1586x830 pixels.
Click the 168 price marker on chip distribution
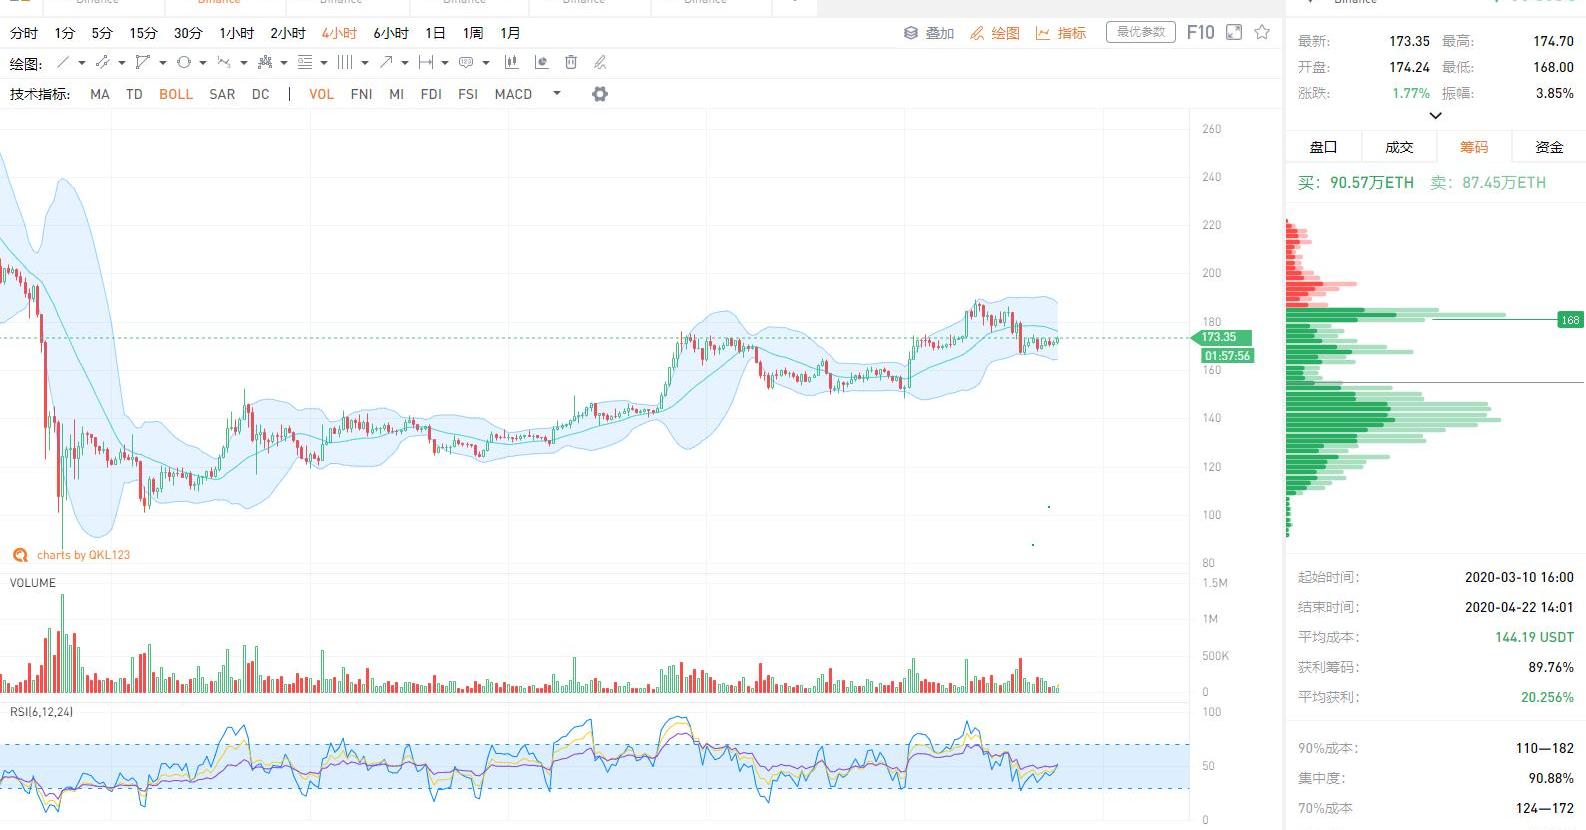1570,320
